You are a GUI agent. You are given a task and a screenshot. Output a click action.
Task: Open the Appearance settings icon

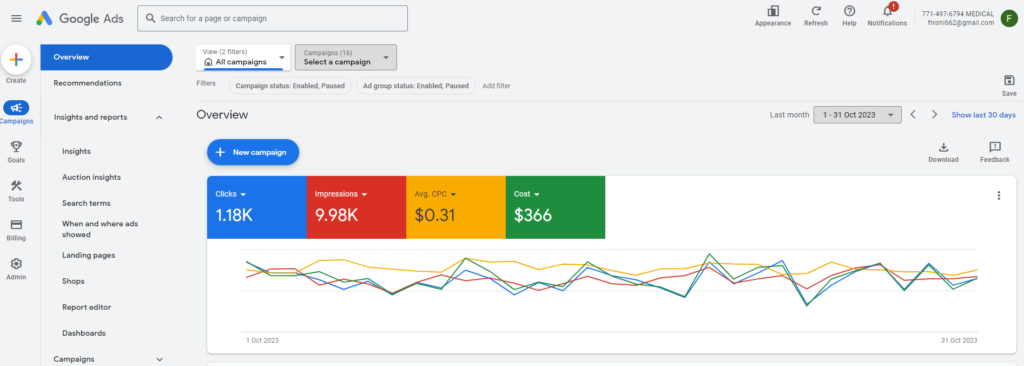click(x=773, y=11)
